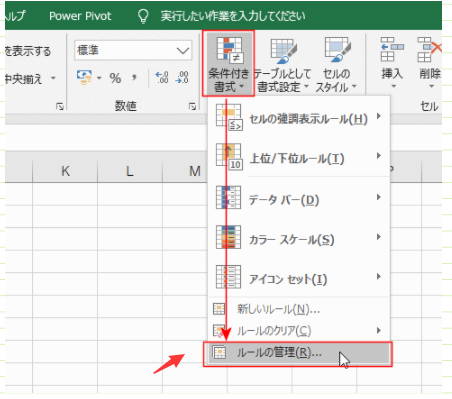This screenshot has width=452, height=399.
Task: Increase decimal places icon
Action: pos(162,78)
